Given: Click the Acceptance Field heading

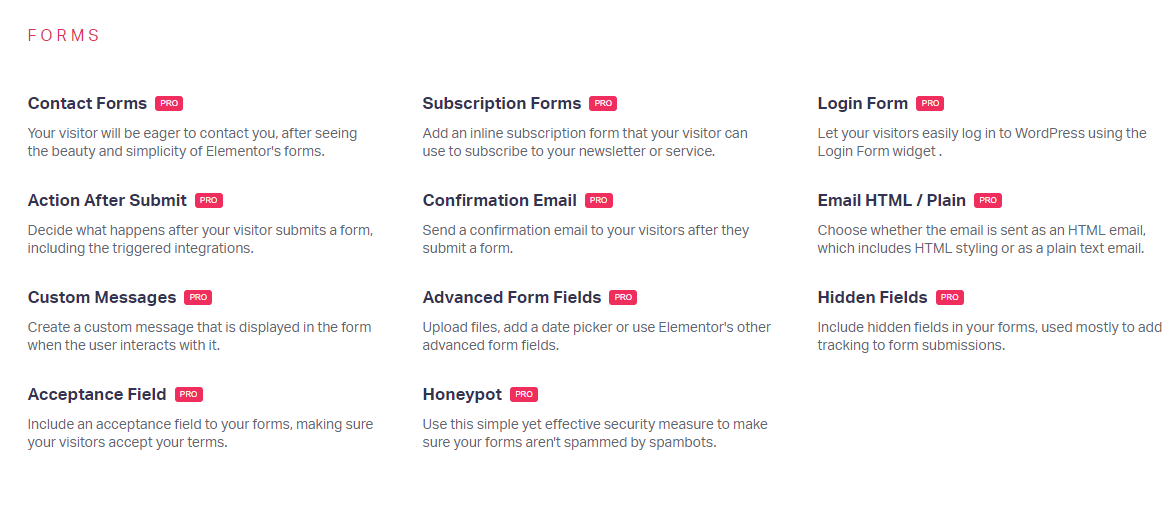Looking at the screenshot, I should click(x=98, y=394).
